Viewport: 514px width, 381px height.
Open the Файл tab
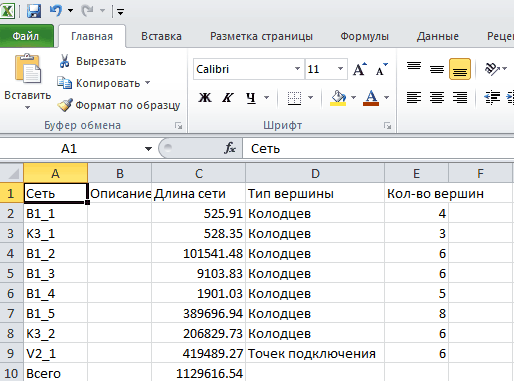26,36
